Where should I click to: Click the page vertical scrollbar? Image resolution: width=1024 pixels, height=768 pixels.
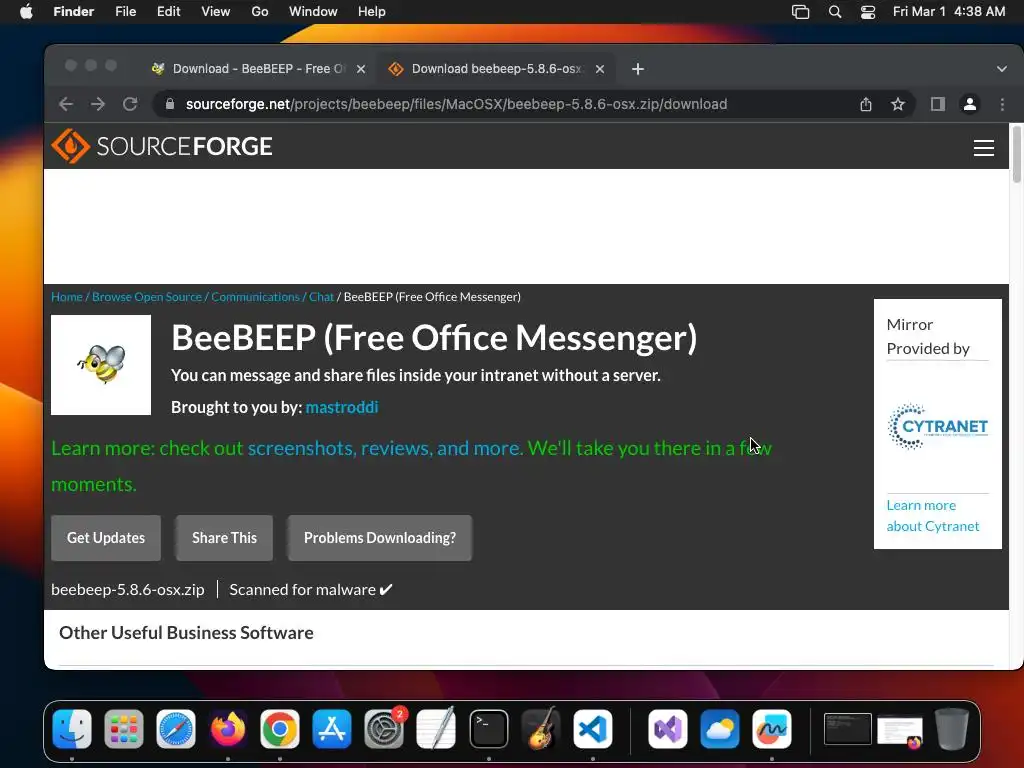coord(1016,155)
